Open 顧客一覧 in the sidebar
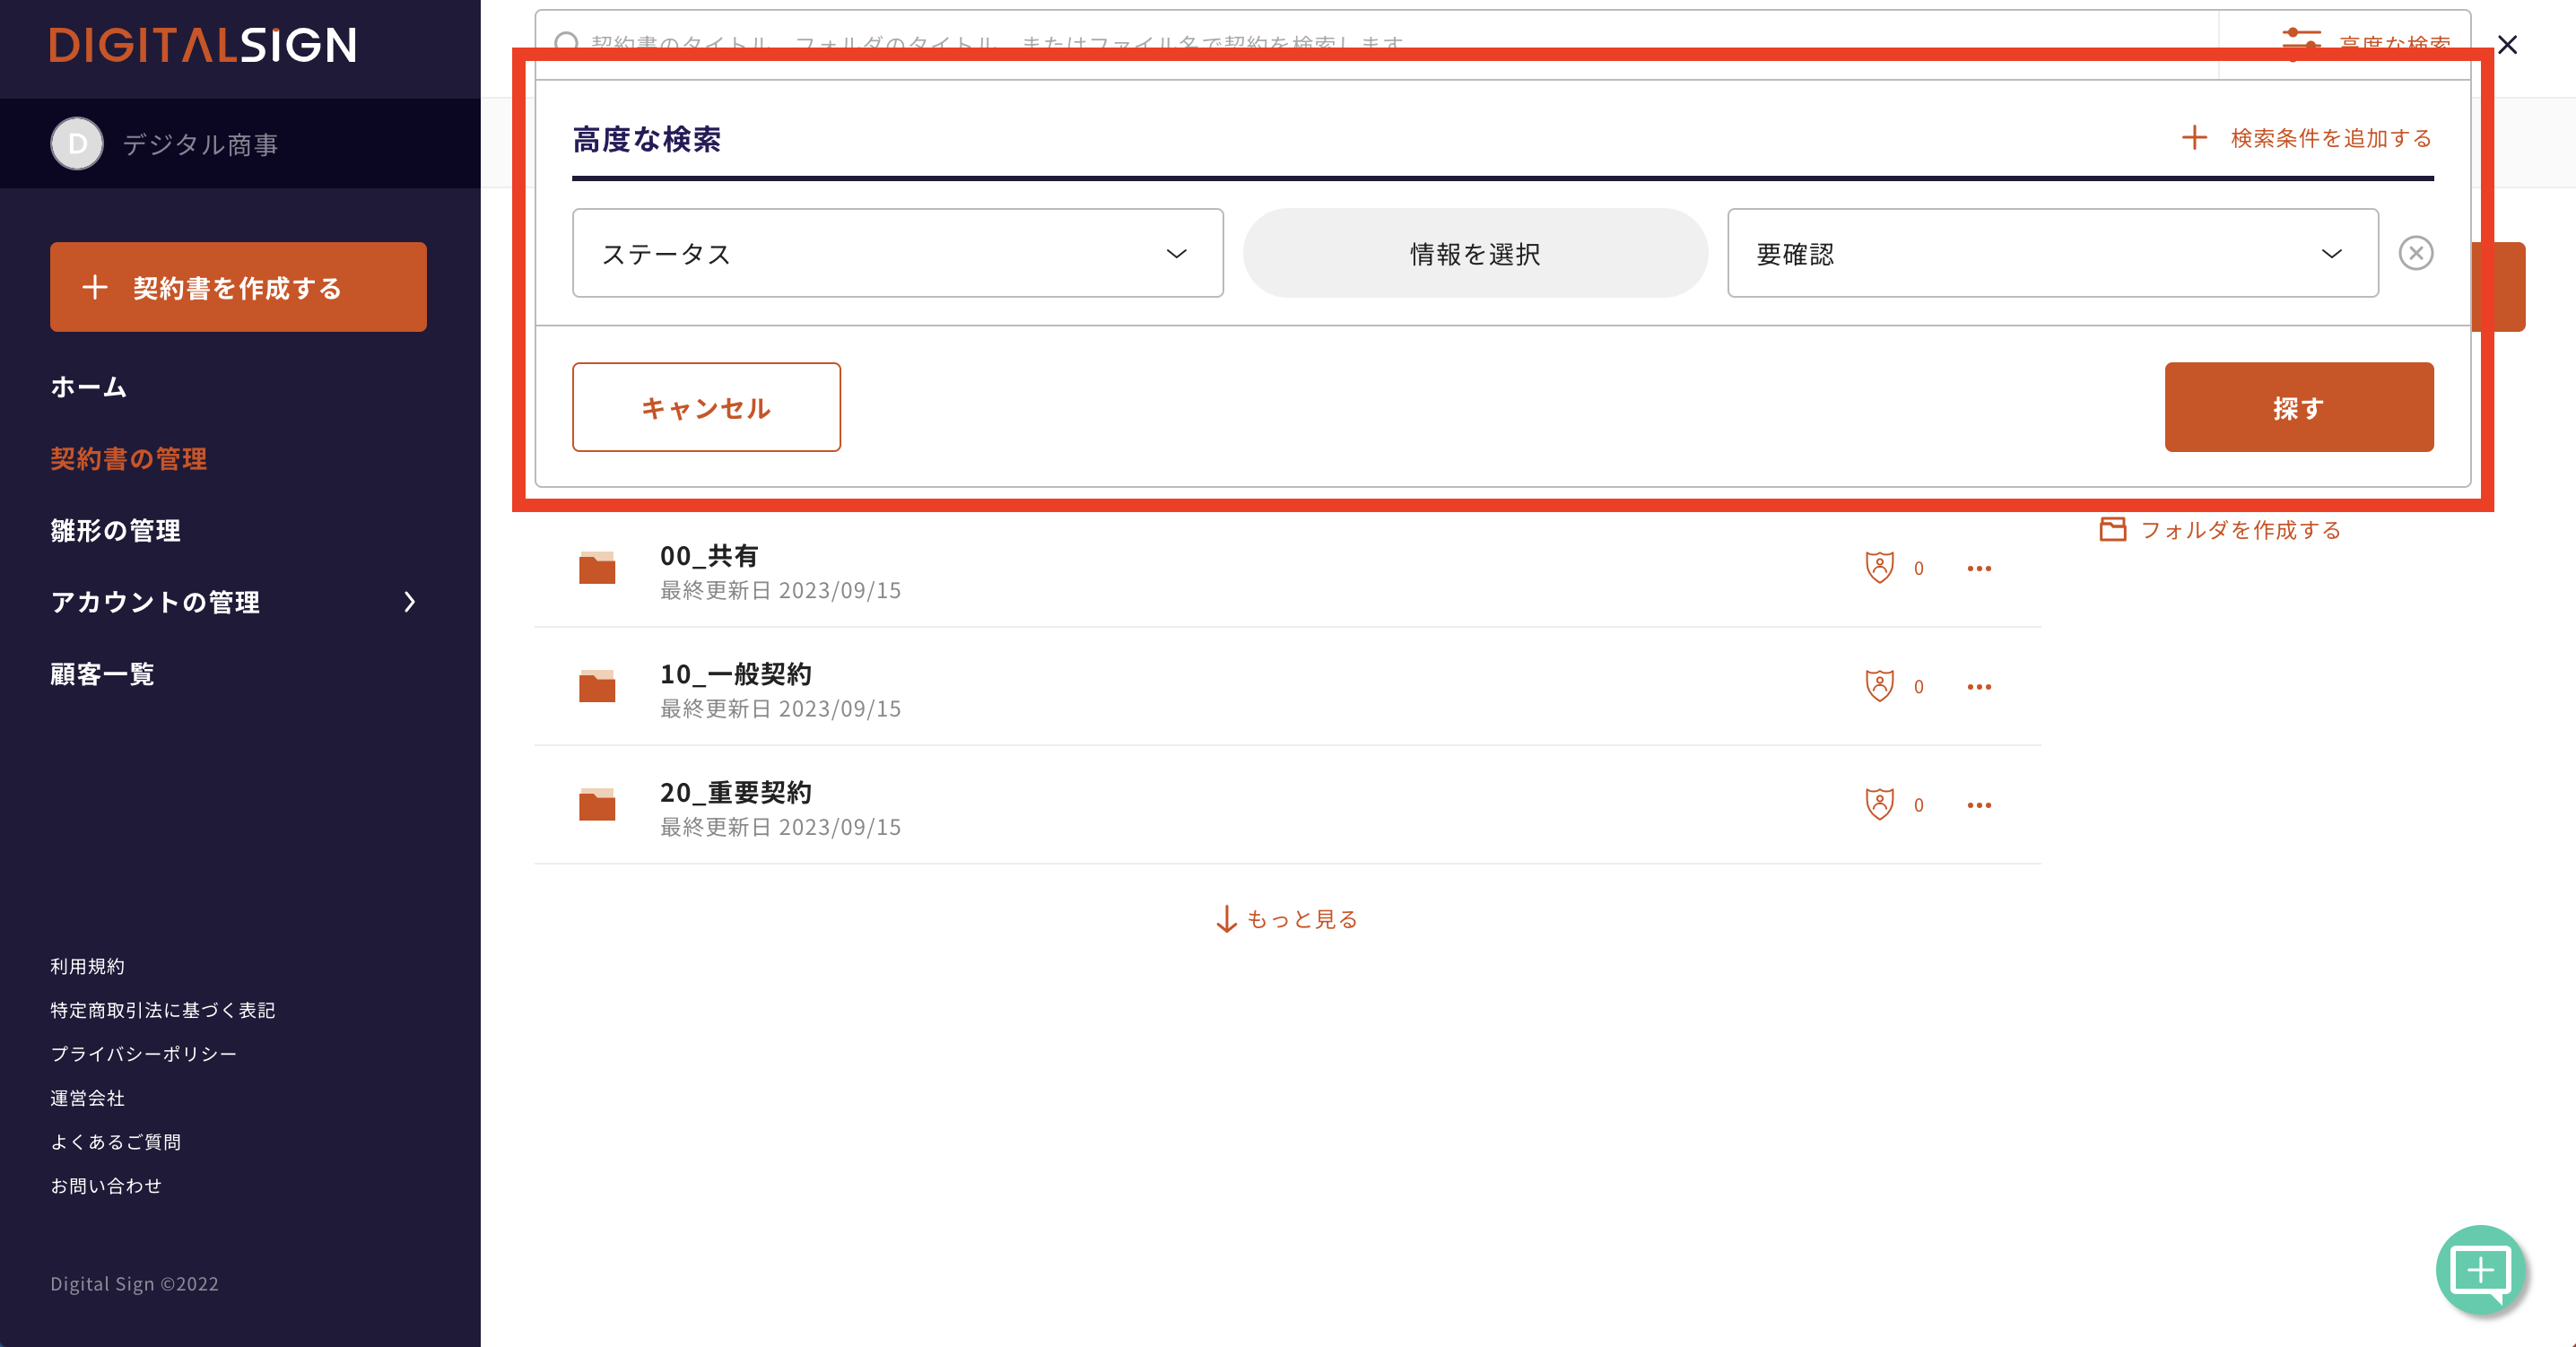 (x=102, y=674)
